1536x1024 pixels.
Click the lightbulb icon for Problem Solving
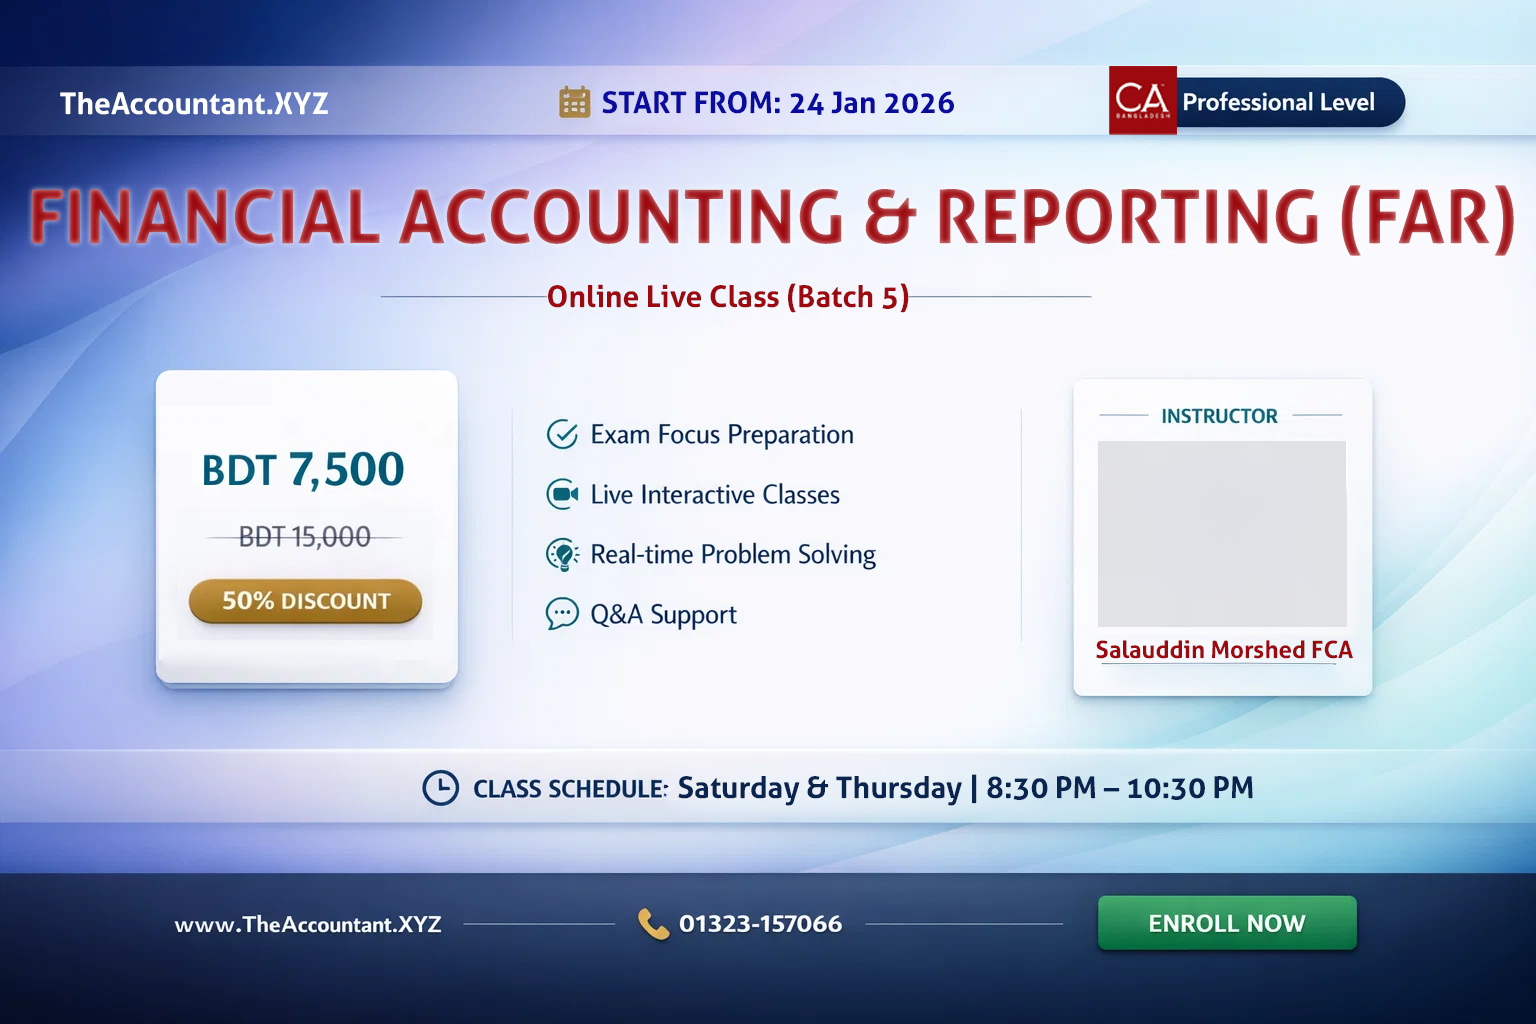pos(562,554)
